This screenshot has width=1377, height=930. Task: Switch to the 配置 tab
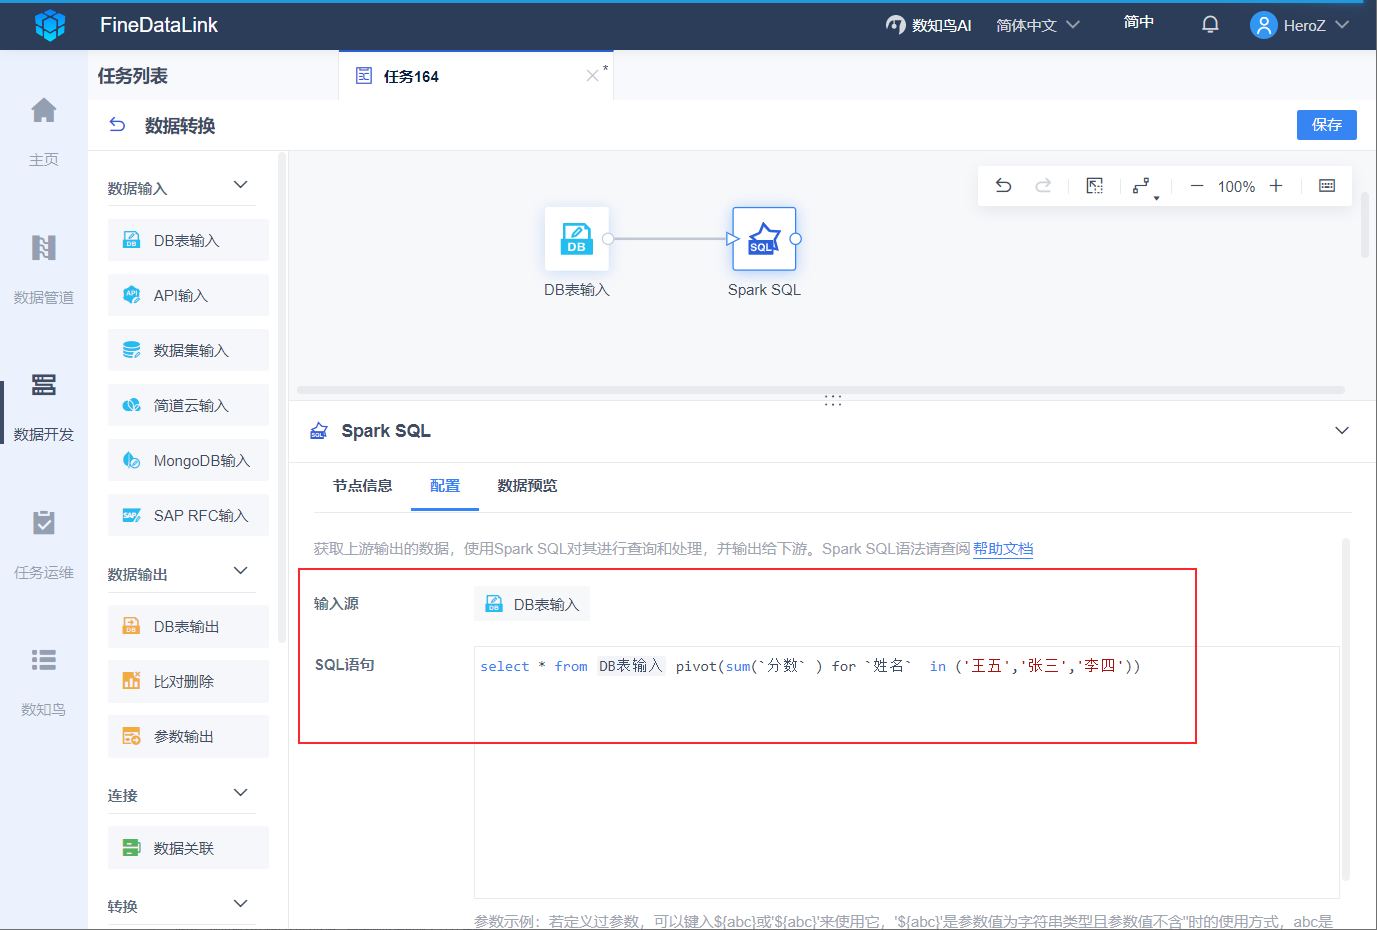point(445,486)
